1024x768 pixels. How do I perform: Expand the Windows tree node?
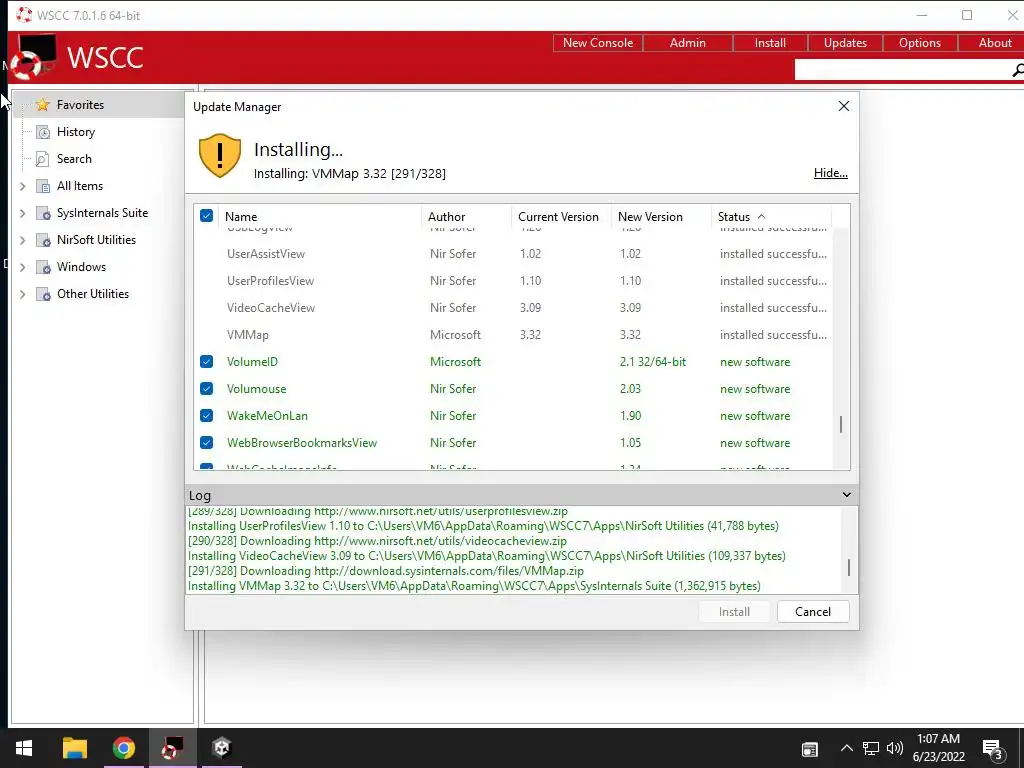pos(23,267)
